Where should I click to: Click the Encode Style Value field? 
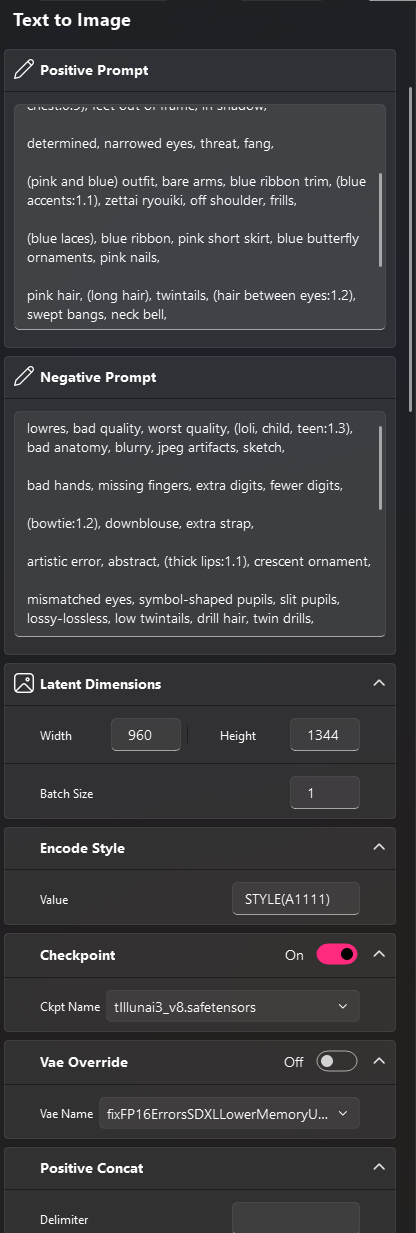pos(296,899)
